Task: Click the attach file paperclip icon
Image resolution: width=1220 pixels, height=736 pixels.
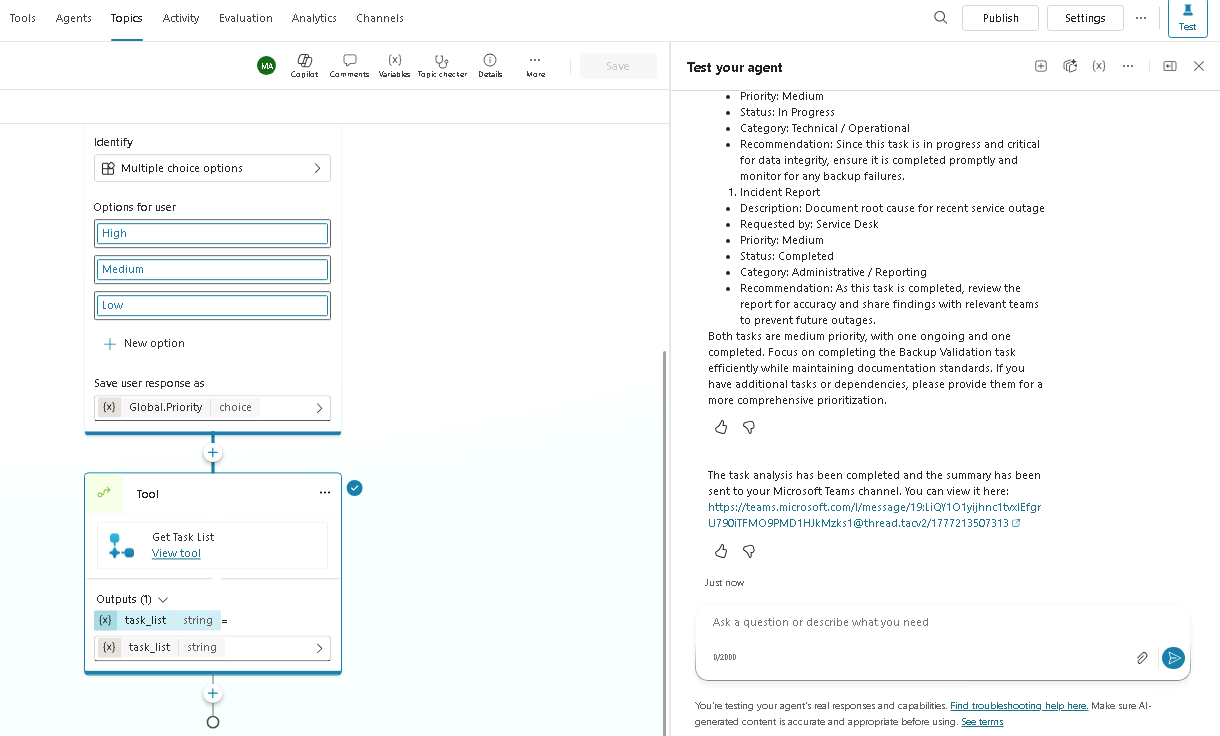Action: [1142, 658]
